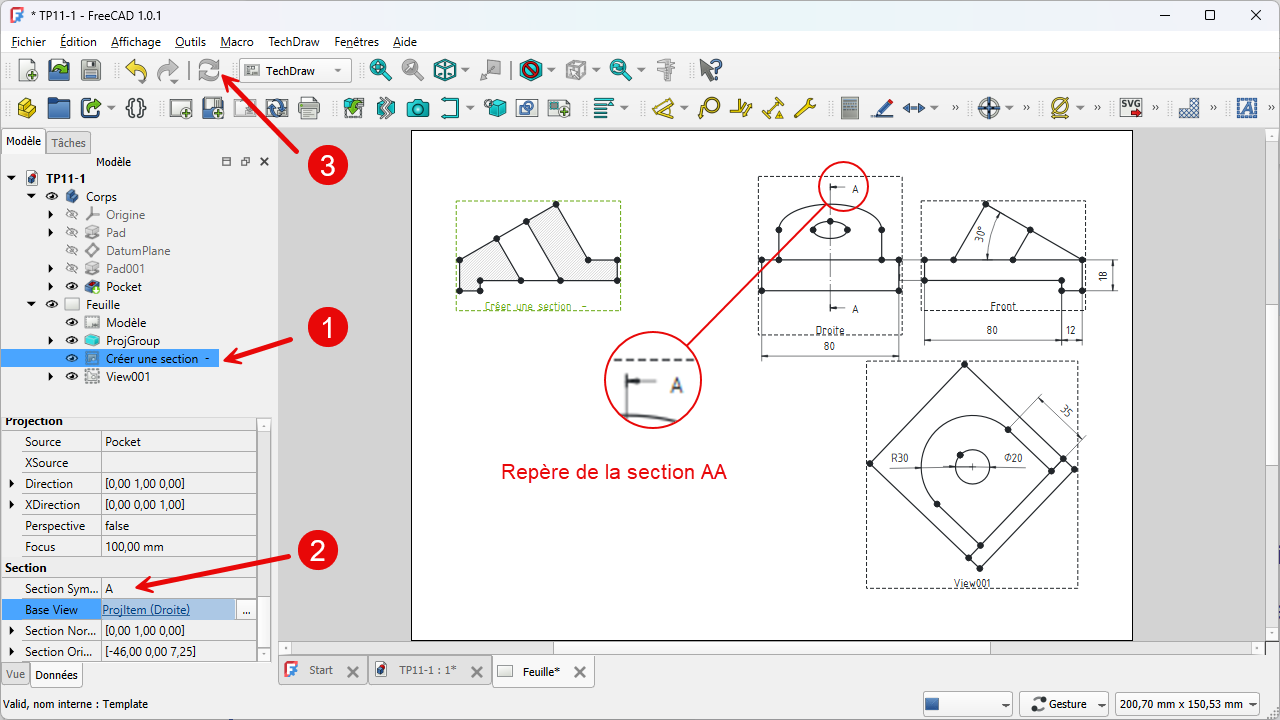Show the hidden Origine item

click(x=72, y=215)
